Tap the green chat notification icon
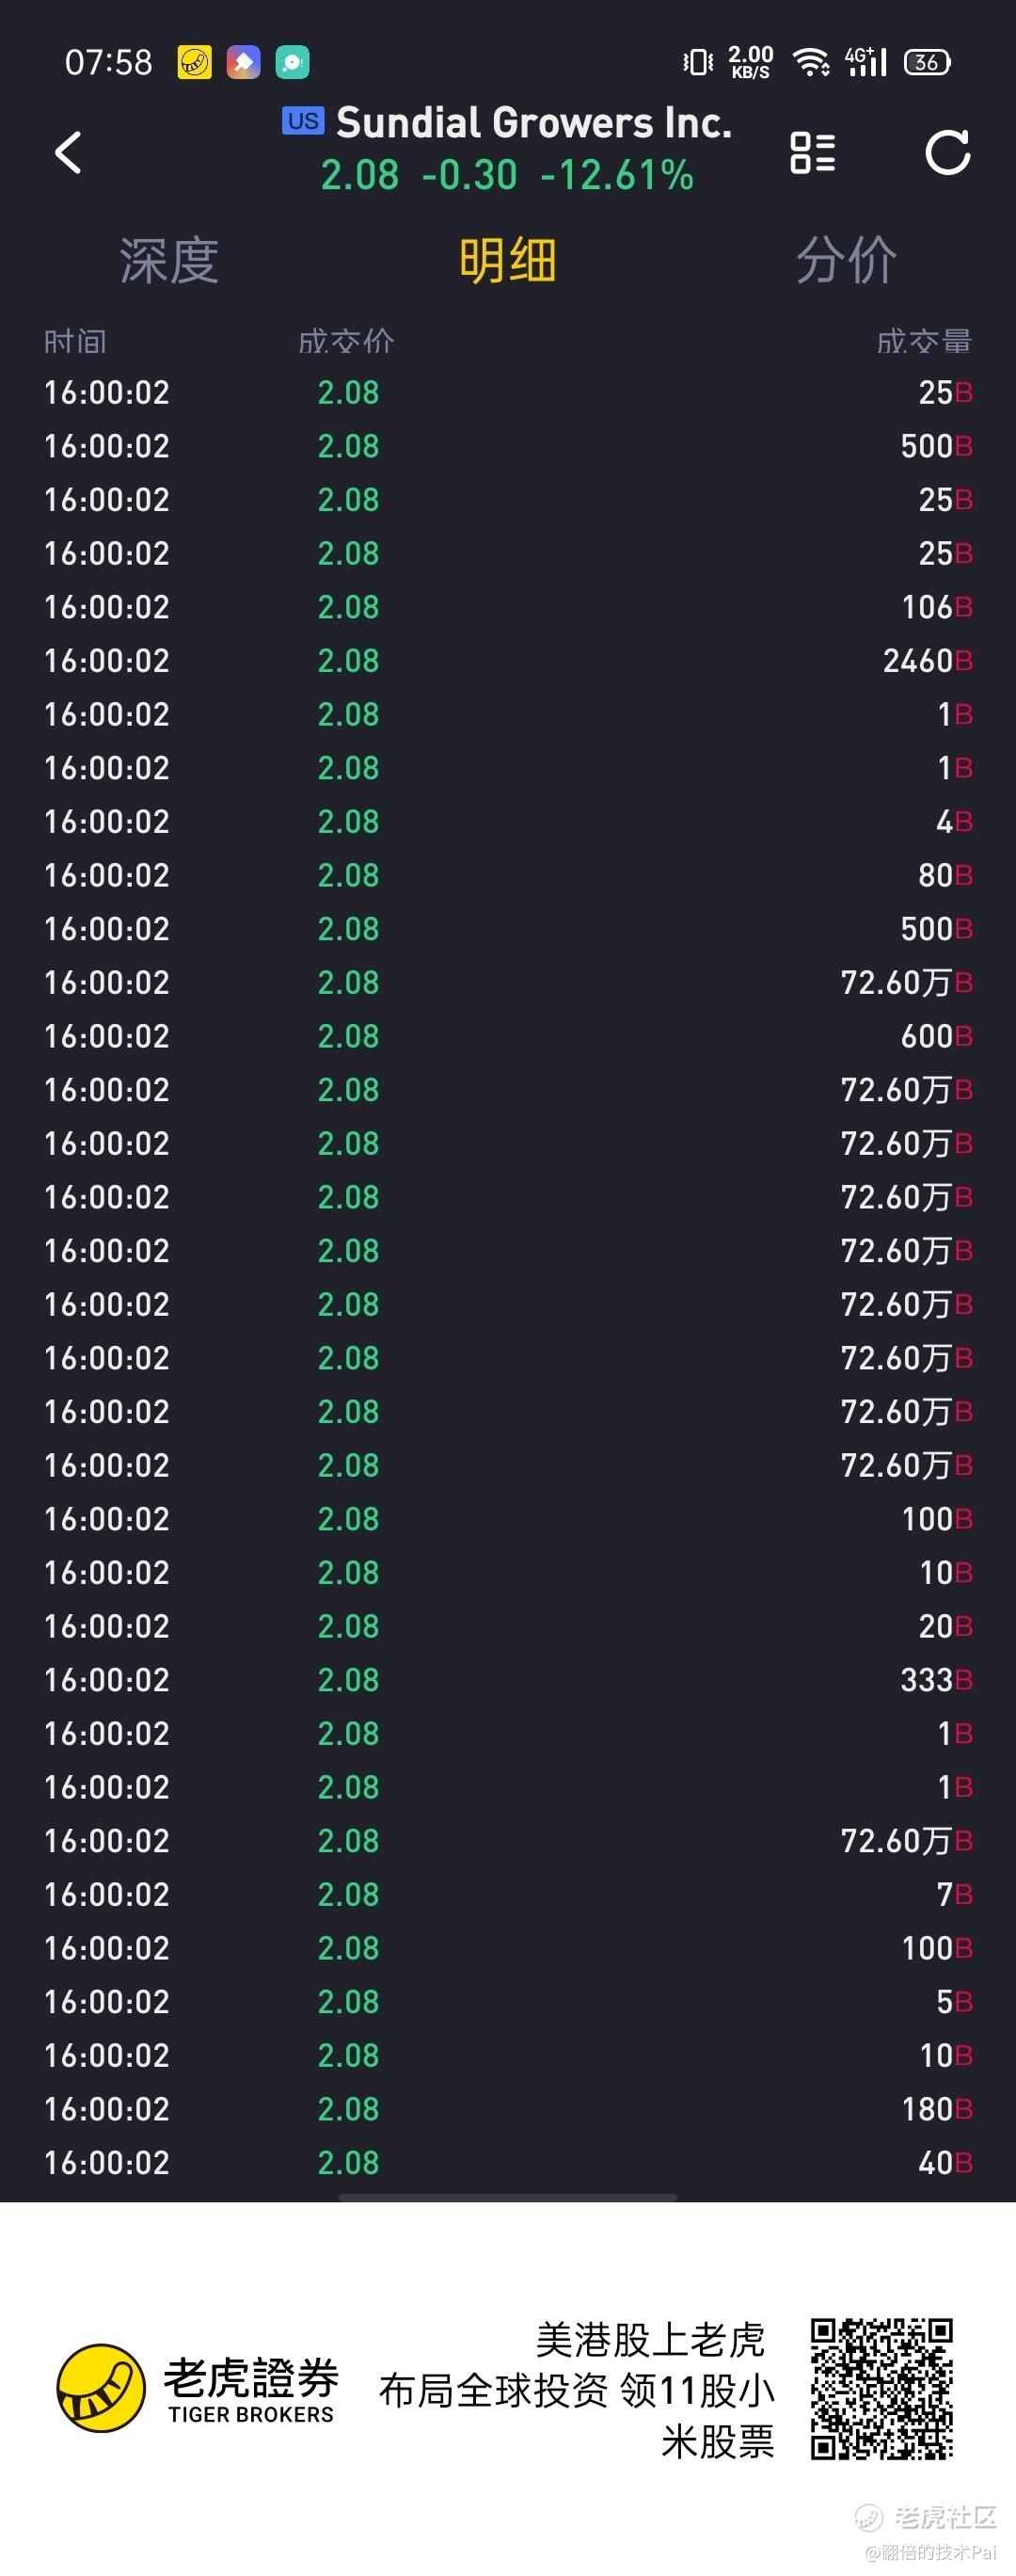1016x2576 pixels. click(292, 62)
